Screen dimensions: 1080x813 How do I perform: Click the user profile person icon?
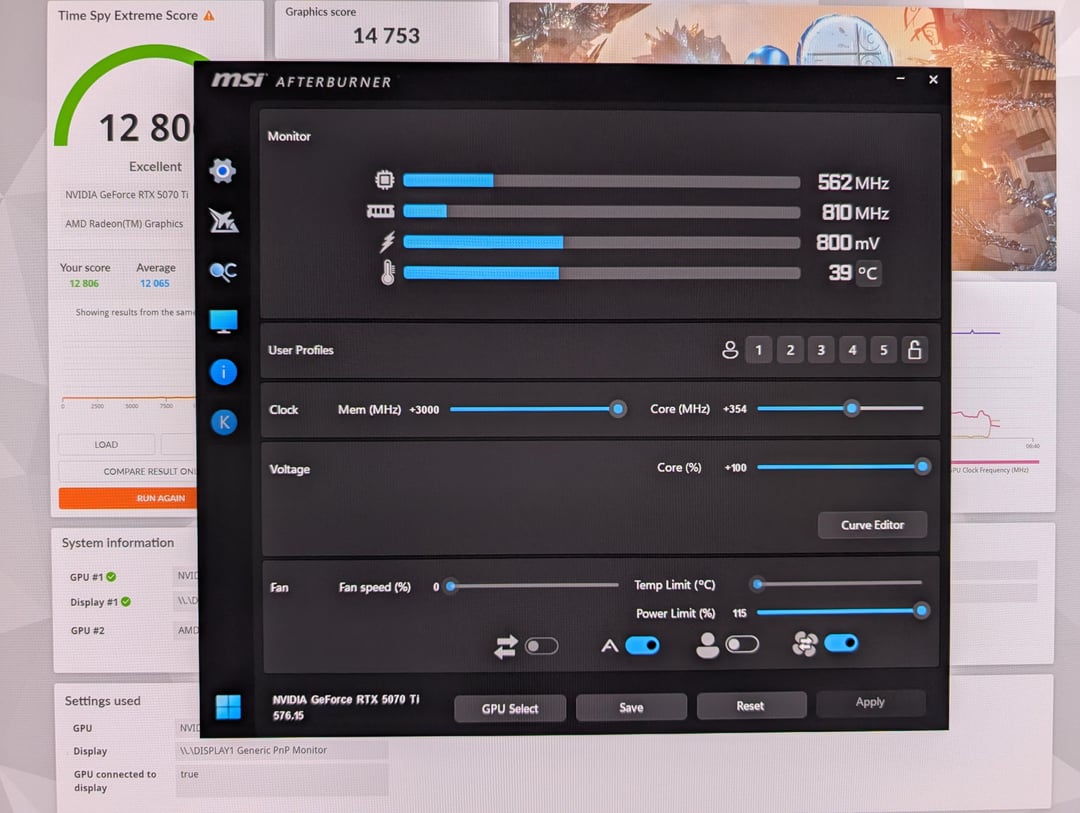[x=730, y=350]
